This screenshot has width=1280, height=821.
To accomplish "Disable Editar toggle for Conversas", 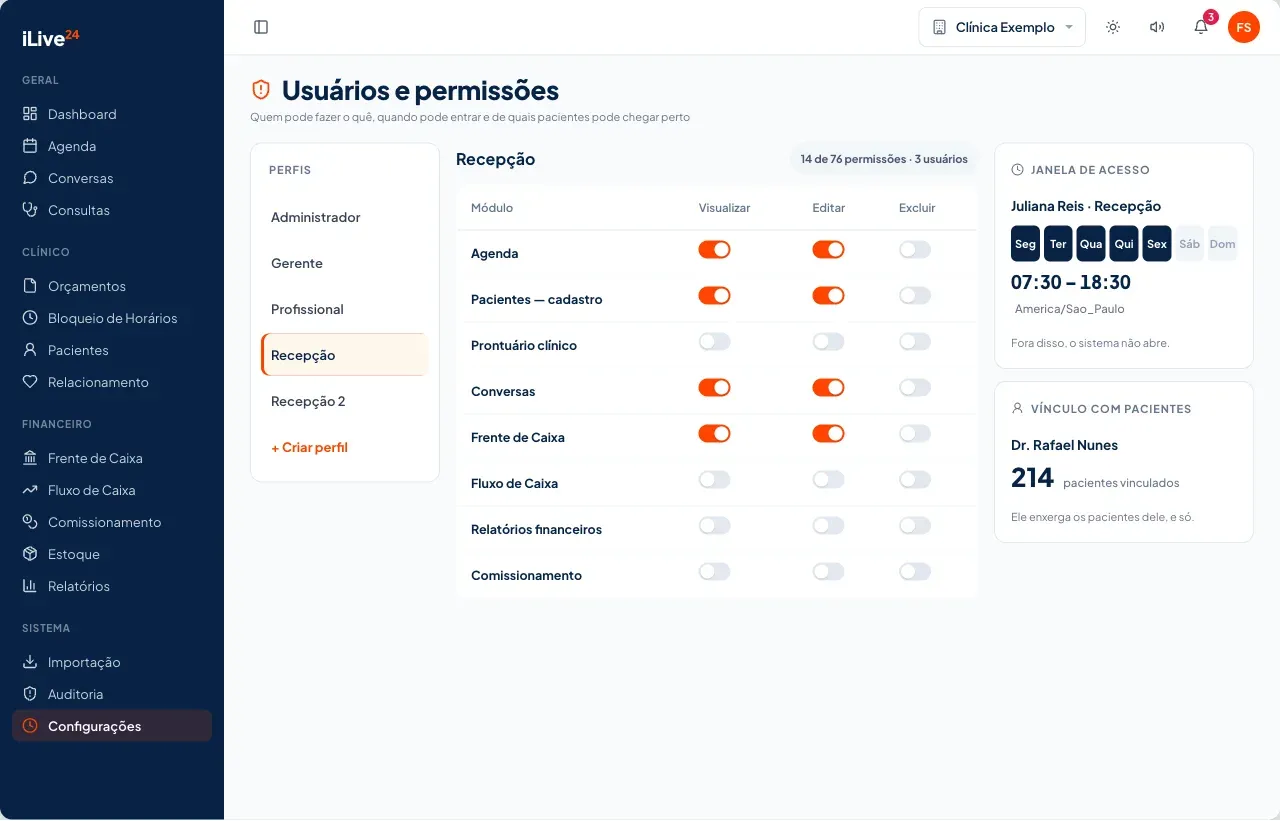I will pos(829,388).
